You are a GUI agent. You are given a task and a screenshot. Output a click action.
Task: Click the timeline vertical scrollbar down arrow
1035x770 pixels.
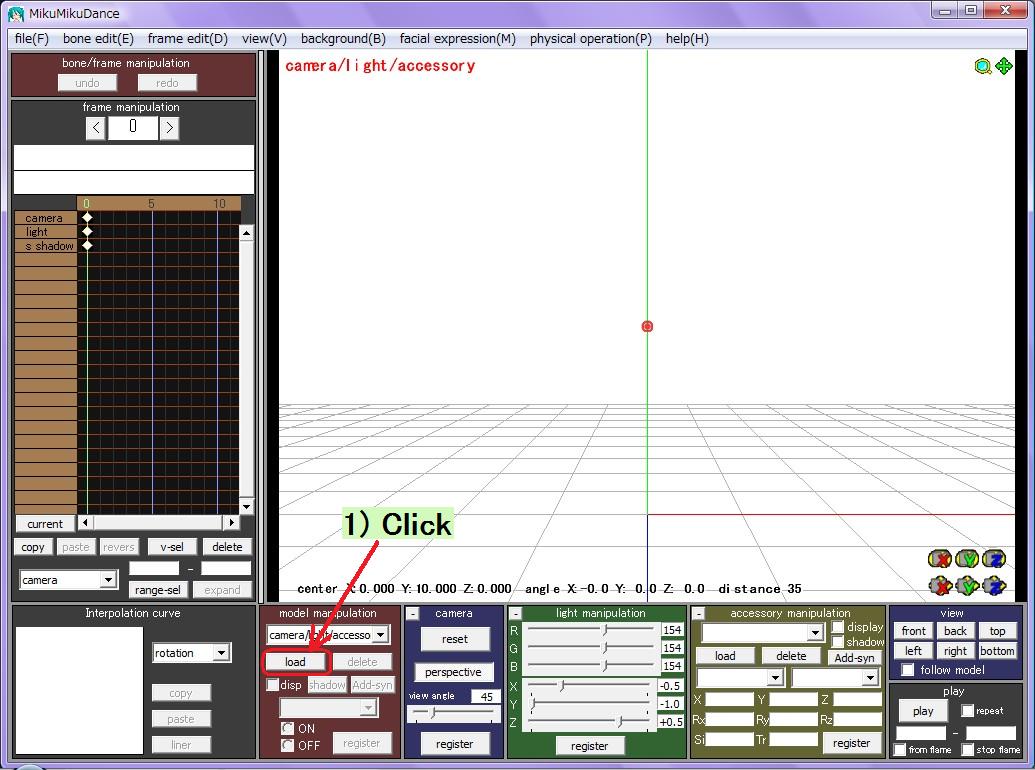(x=246, y=507)
